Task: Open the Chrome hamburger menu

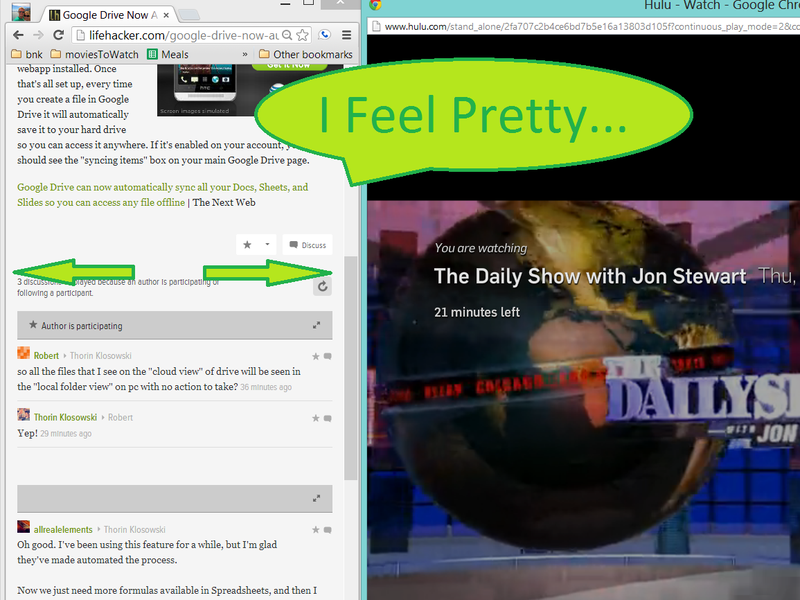Action: 346,35
